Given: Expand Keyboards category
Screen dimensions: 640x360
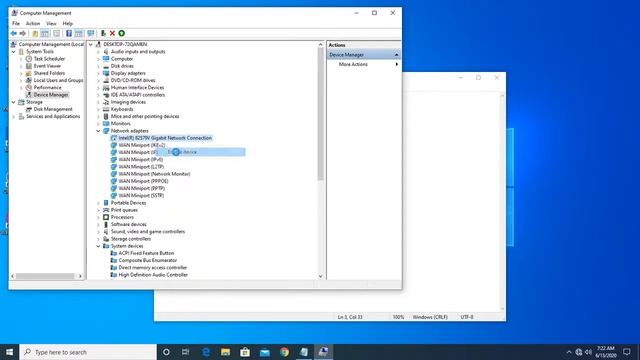Looking at the screenshot, I should (x=98, y=109).
